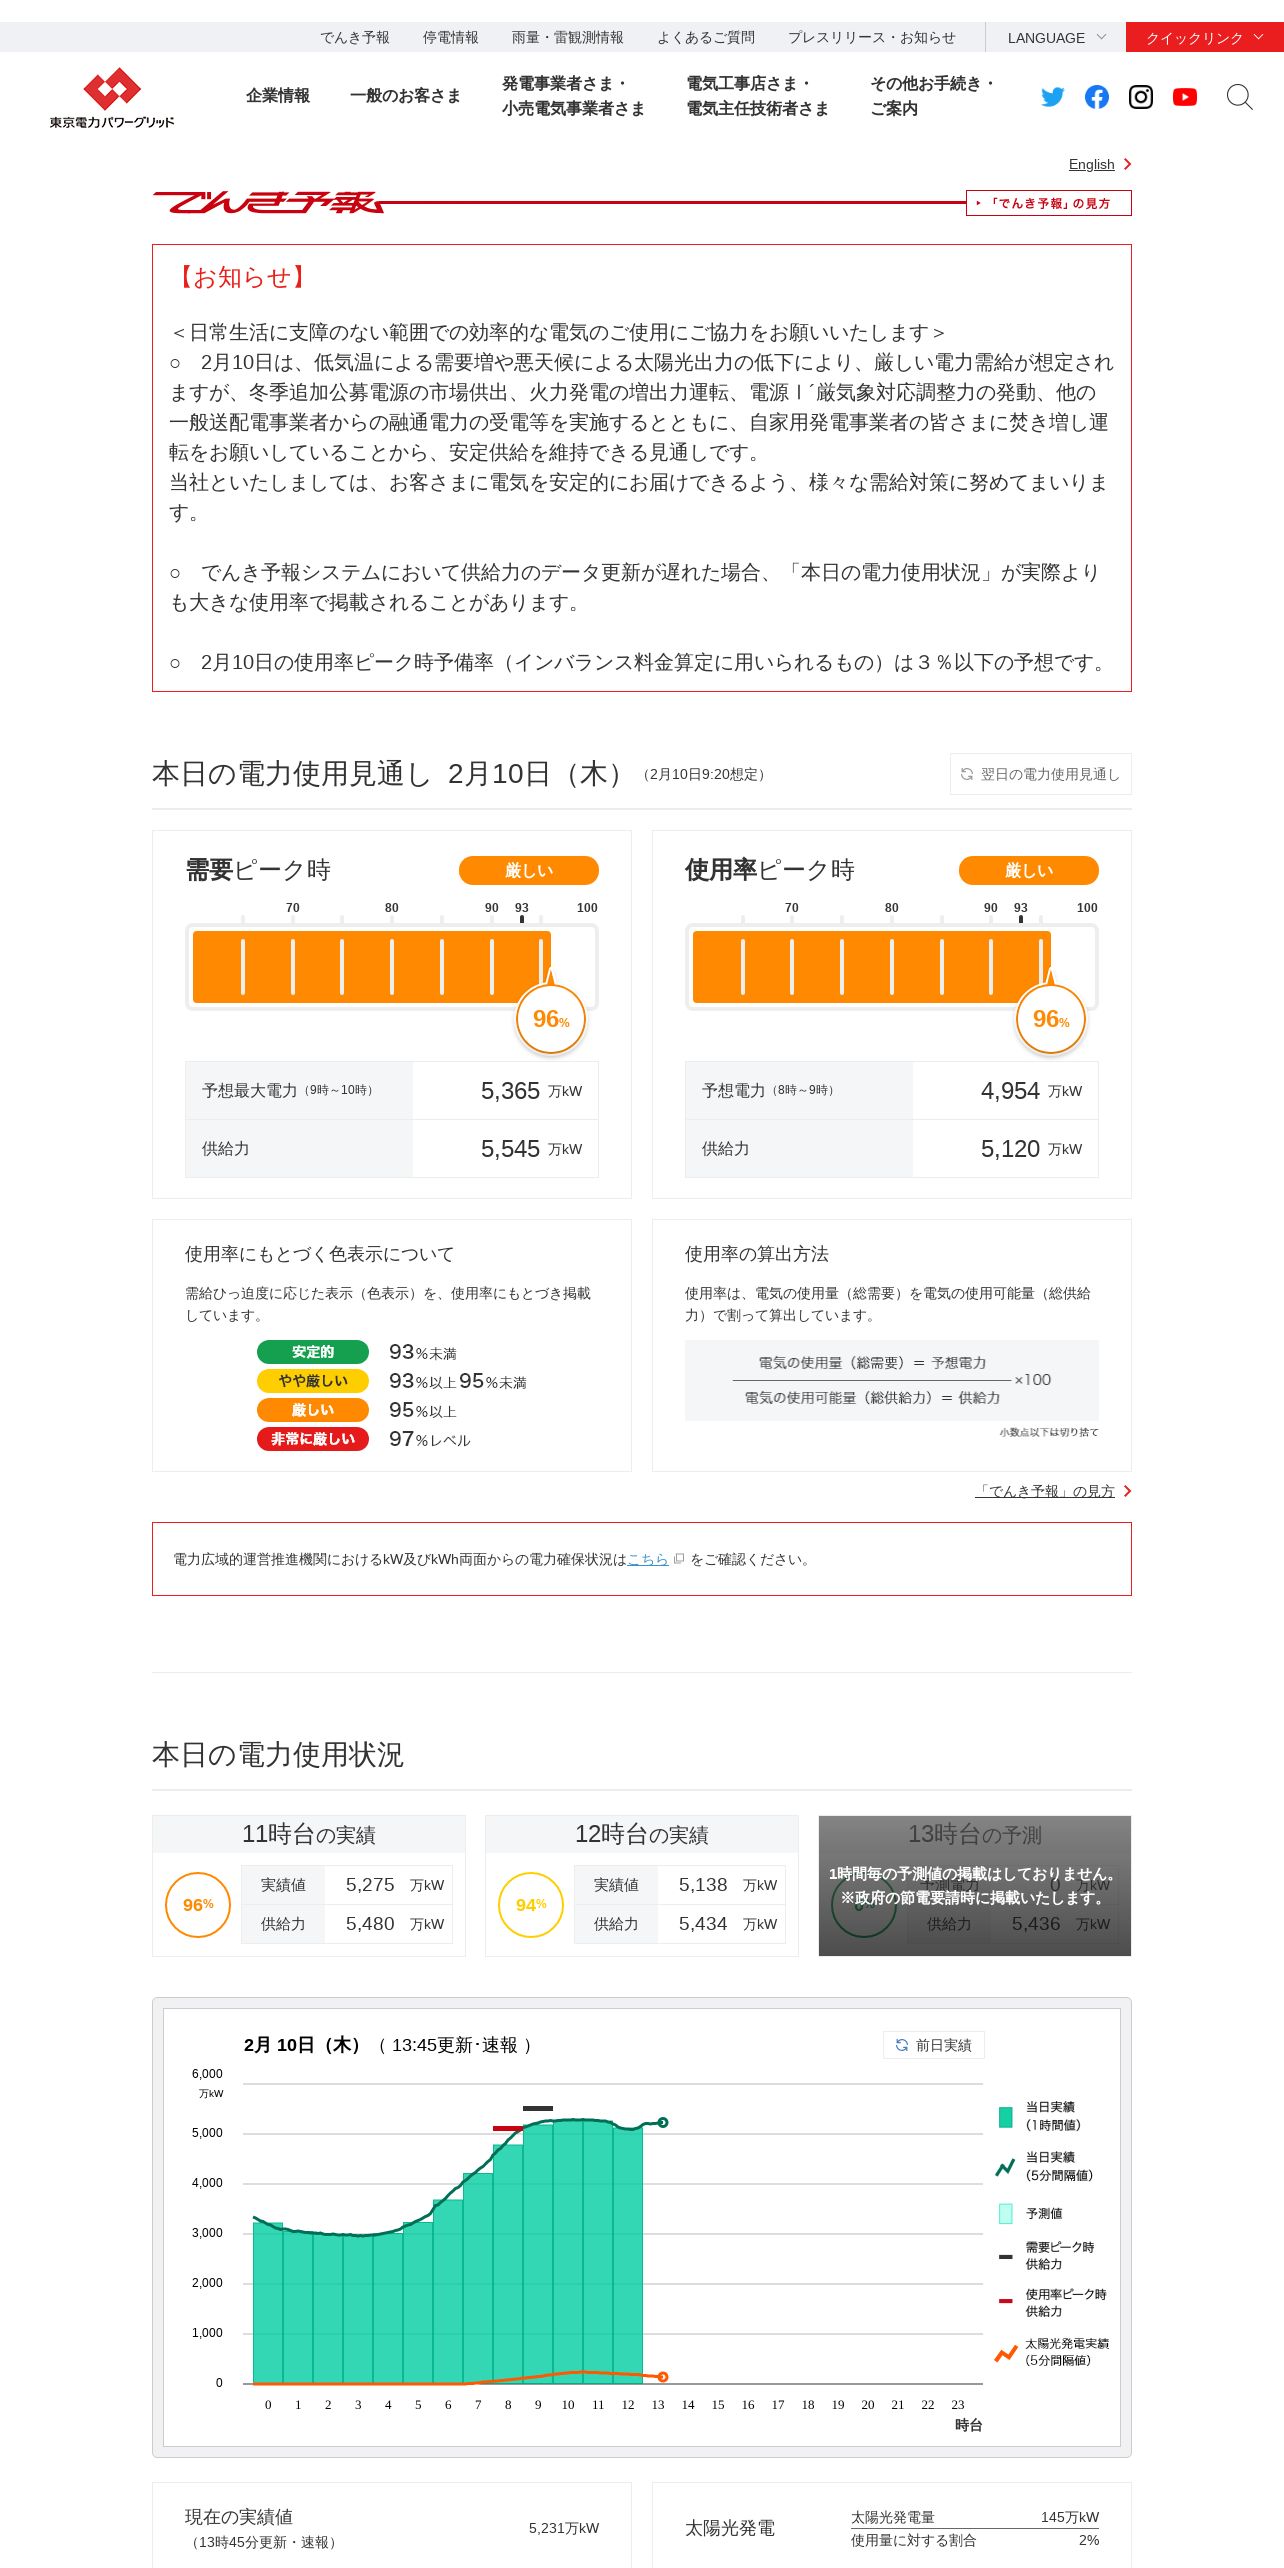Click the 5,365 万kW forecast value

click(x=531, y=1091)
